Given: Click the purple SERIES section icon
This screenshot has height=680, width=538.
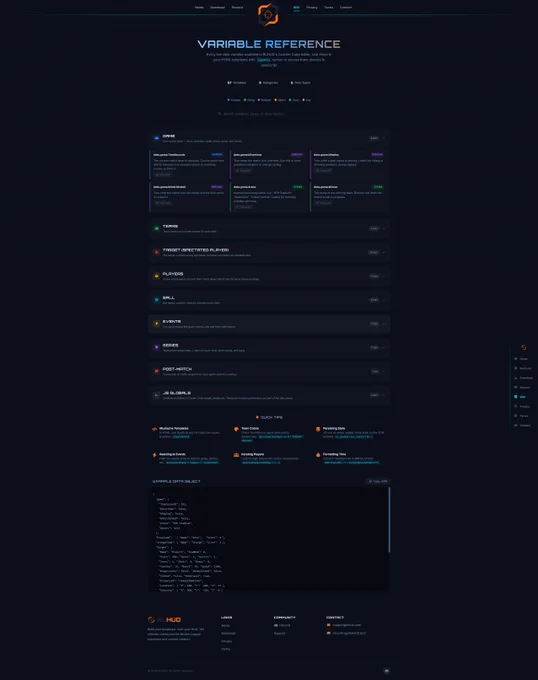Looking at the screenshot, I should (x=157, y=348).
